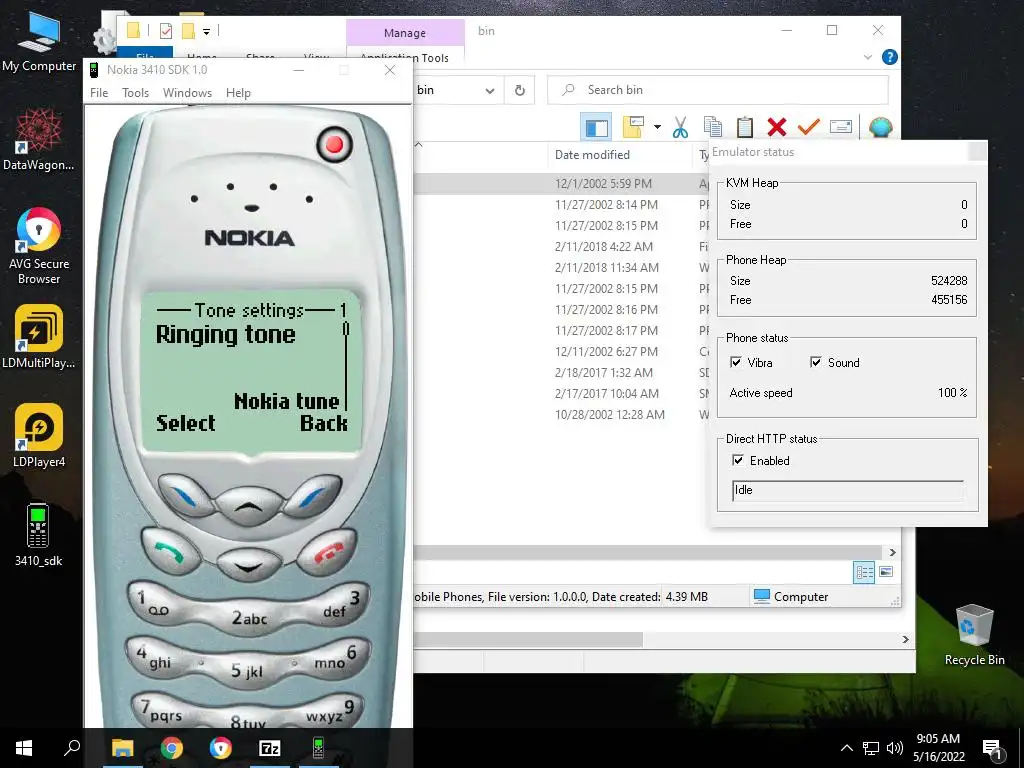
Task: Open the Windows Start menu
Action: click(24, 748)
